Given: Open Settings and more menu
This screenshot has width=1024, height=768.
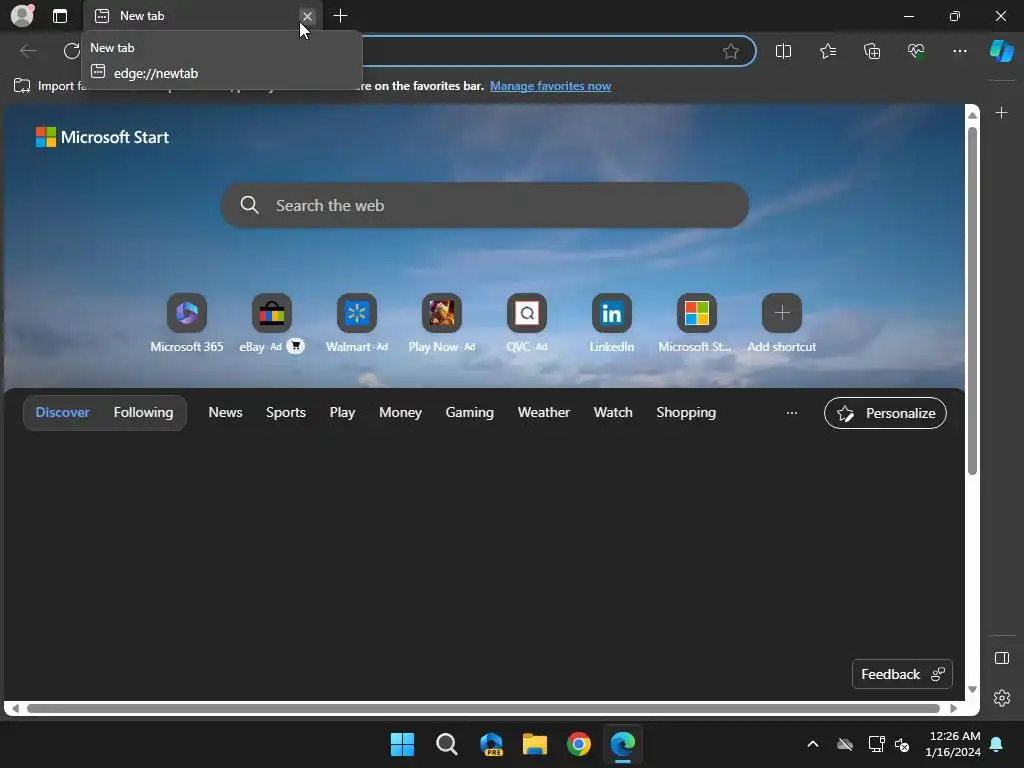Looking at the screenshot, I should pos(959,51).
